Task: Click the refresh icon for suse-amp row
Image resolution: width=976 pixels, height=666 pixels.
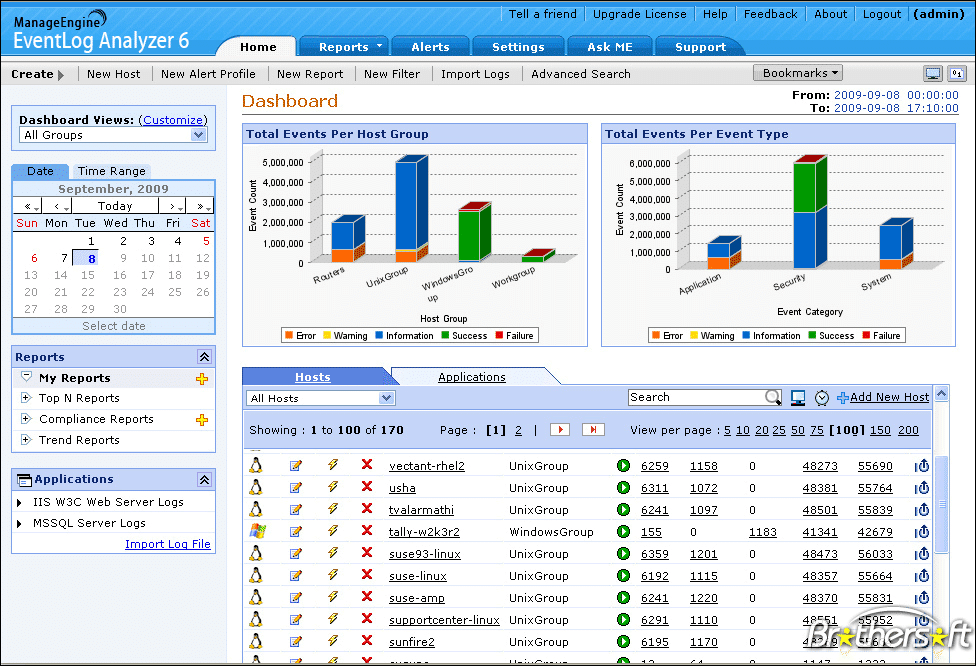Action: pyautogui.click(x=922, y=598)
